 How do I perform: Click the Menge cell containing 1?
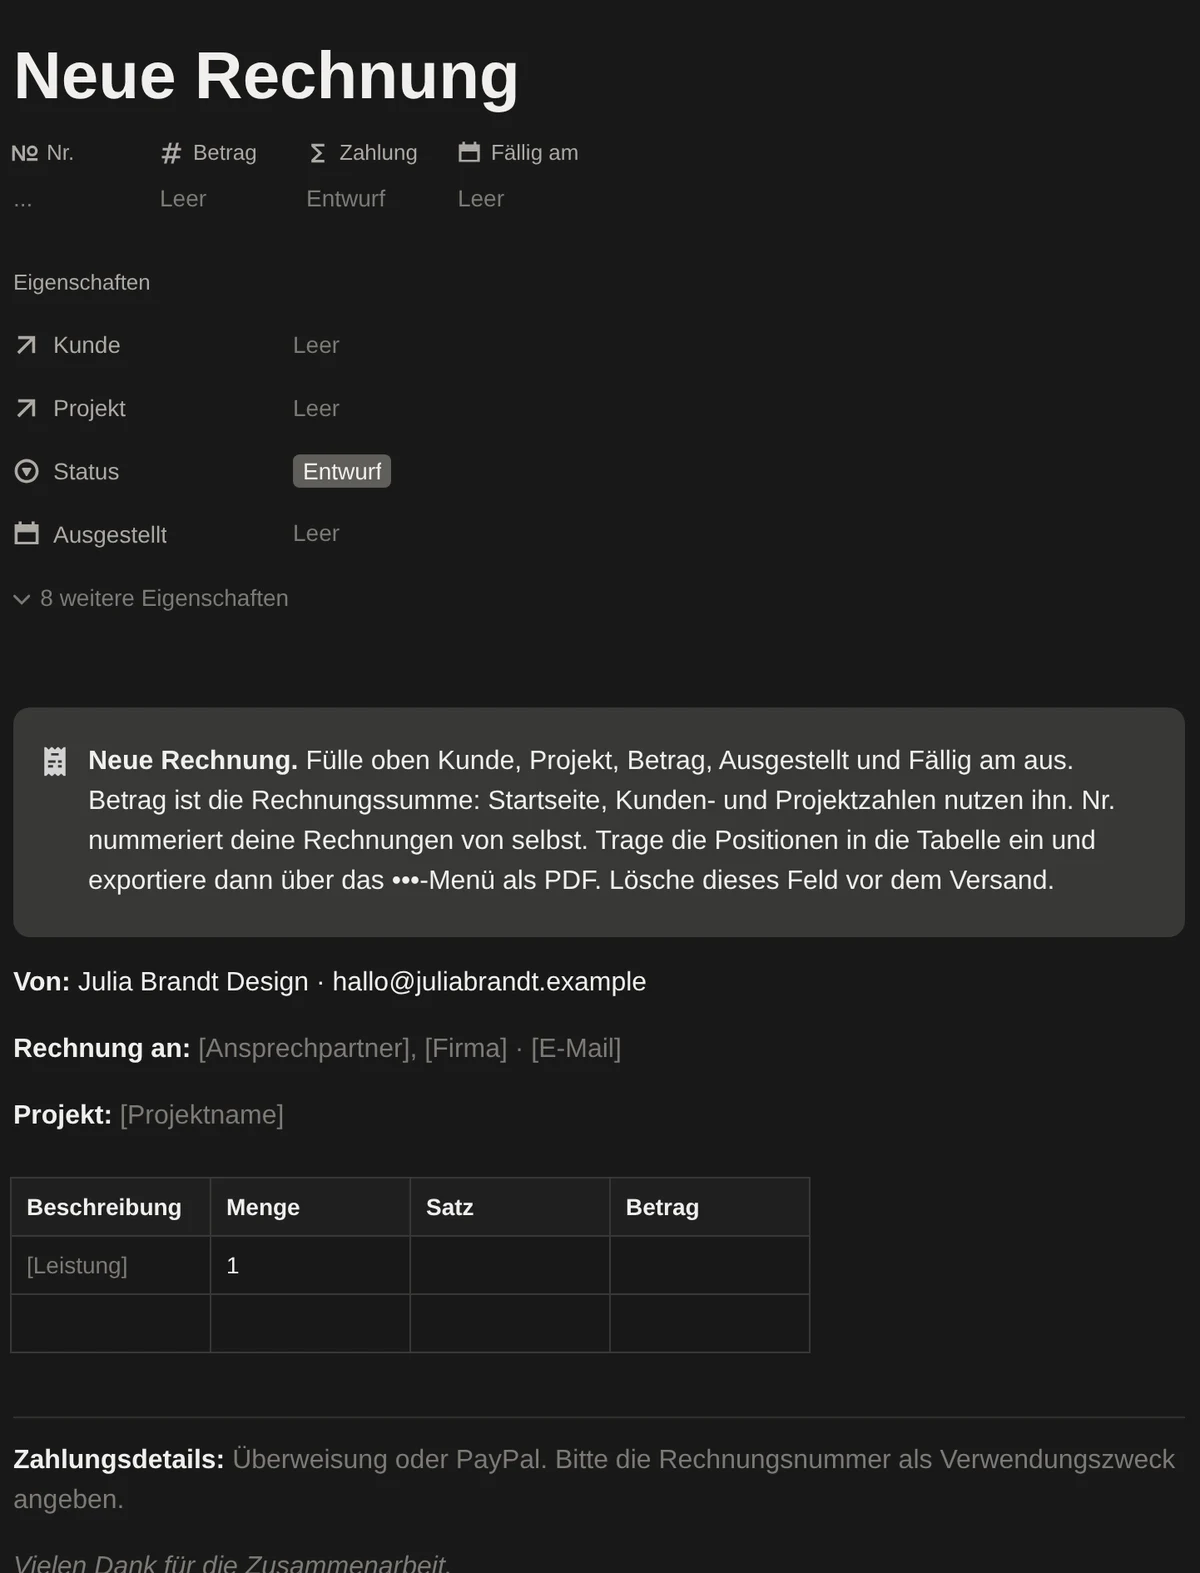tap(310, 1265)
